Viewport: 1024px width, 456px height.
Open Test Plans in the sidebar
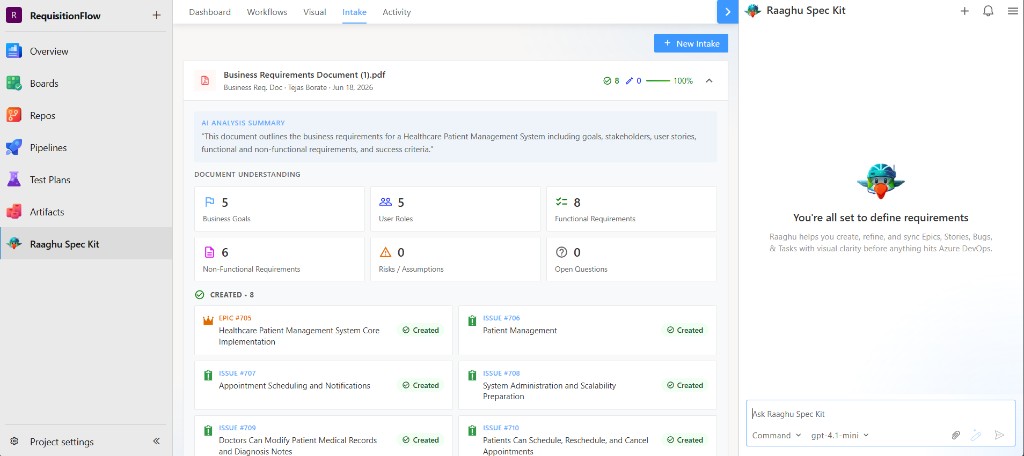86,180
